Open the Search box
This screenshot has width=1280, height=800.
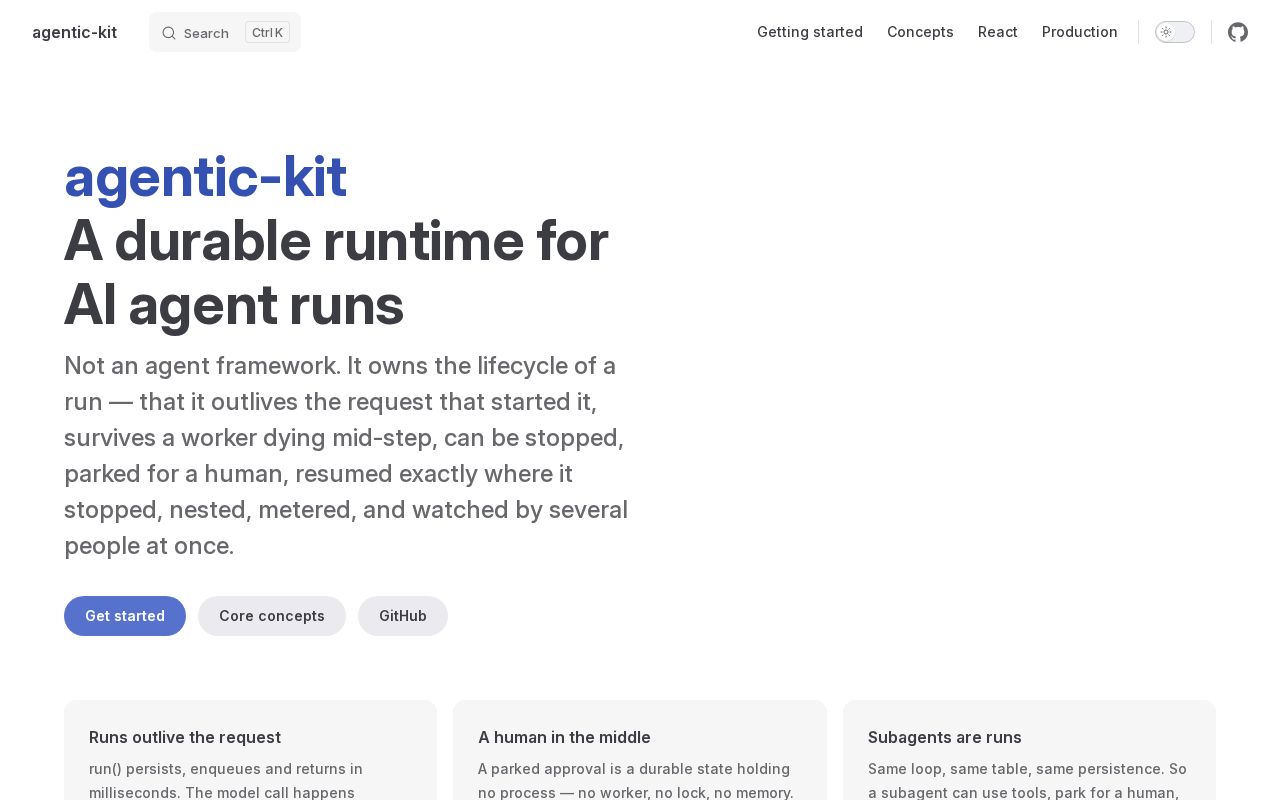click(x=225, y=32)
